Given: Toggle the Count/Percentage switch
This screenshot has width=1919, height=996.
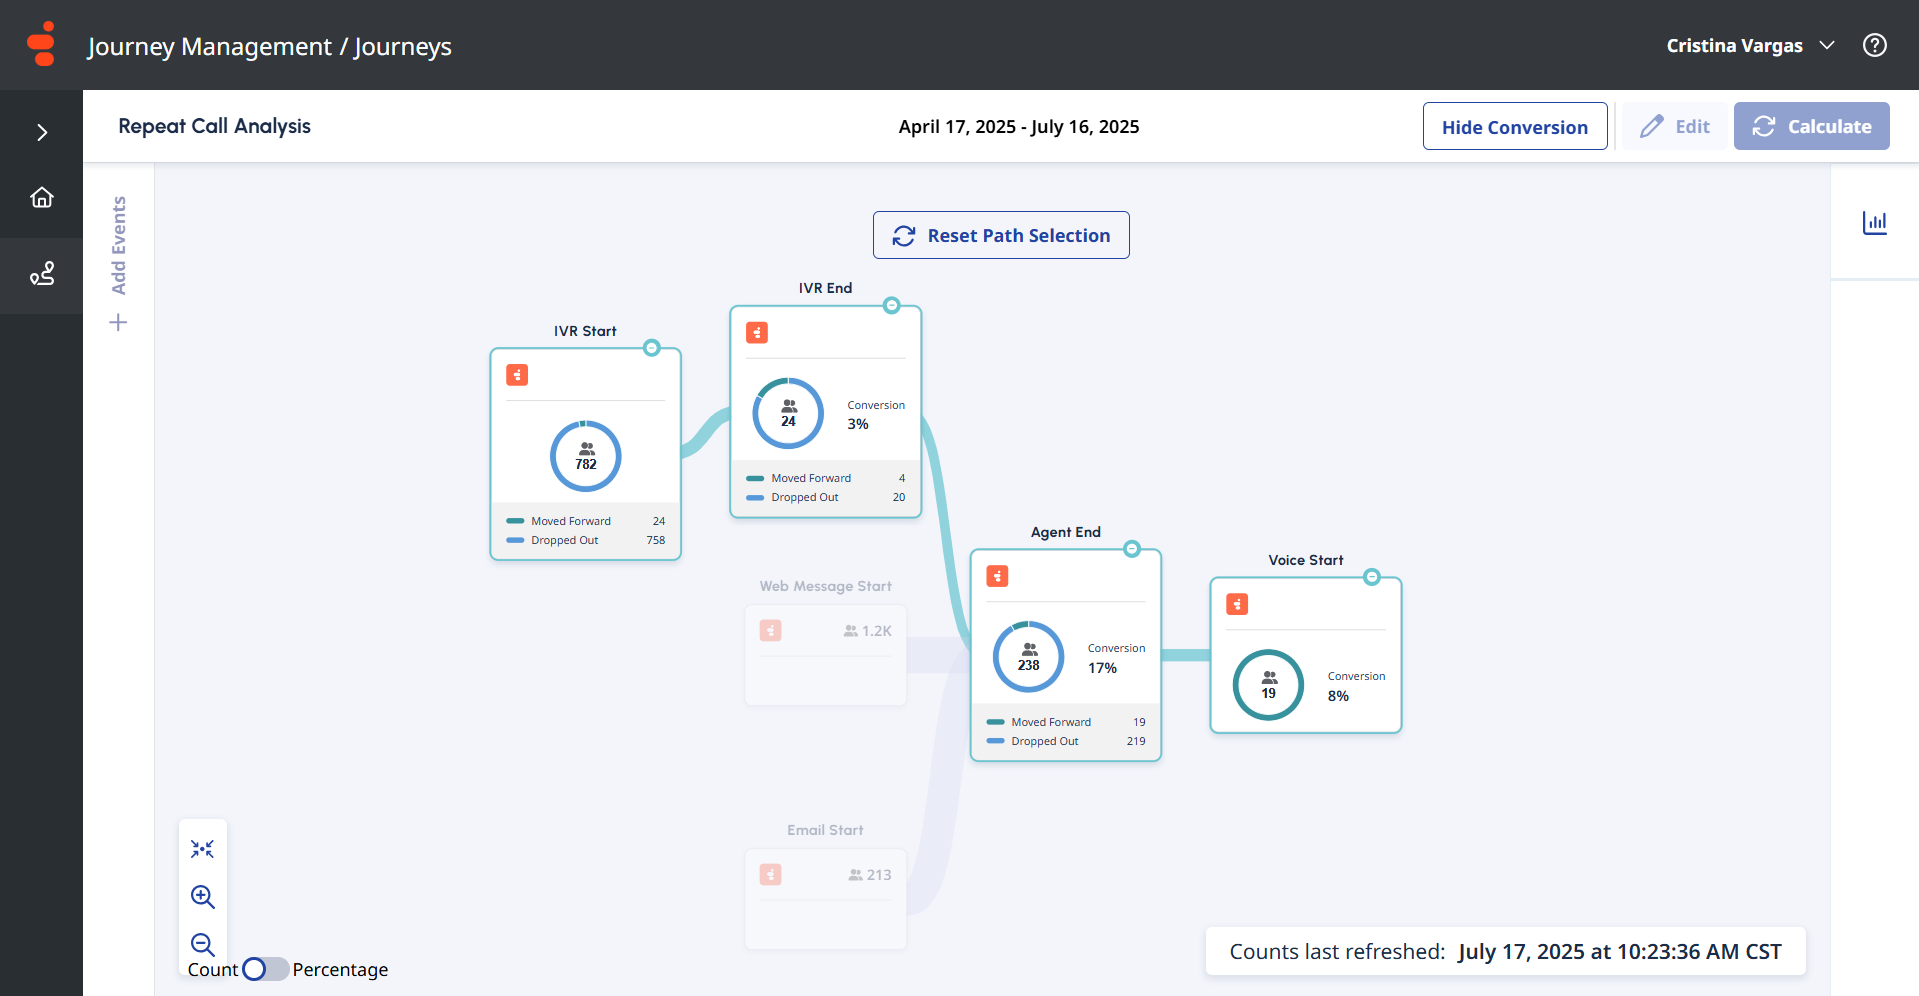Looking at the screenshot, I should (x=265, y=969).
